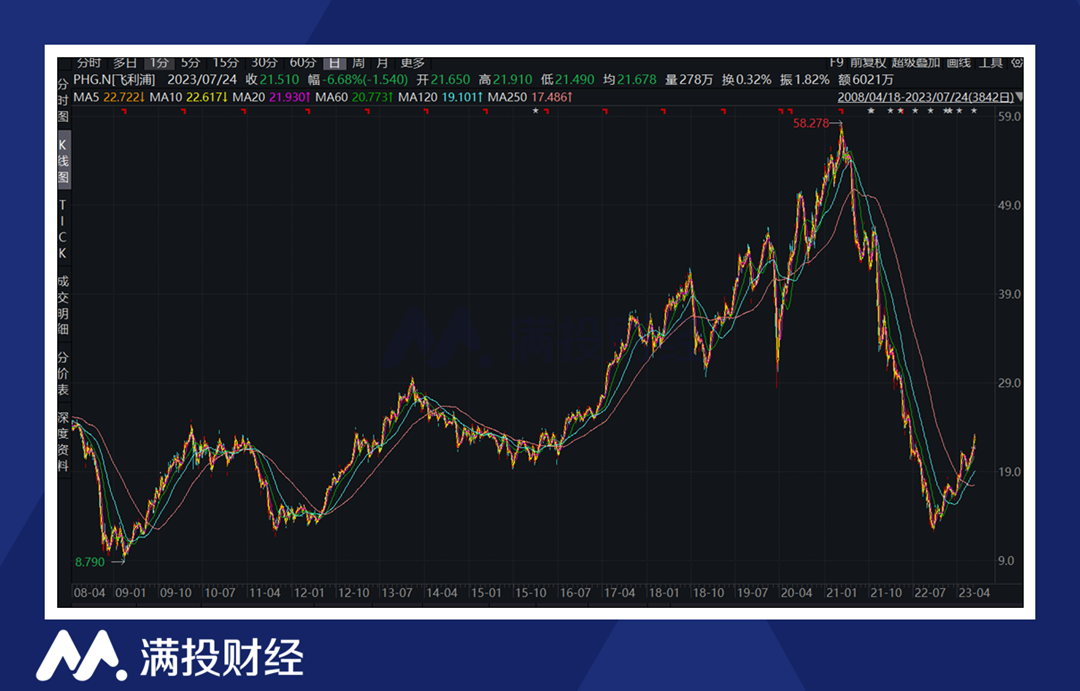Switch chart to 周 weekly period

(358, 63)
